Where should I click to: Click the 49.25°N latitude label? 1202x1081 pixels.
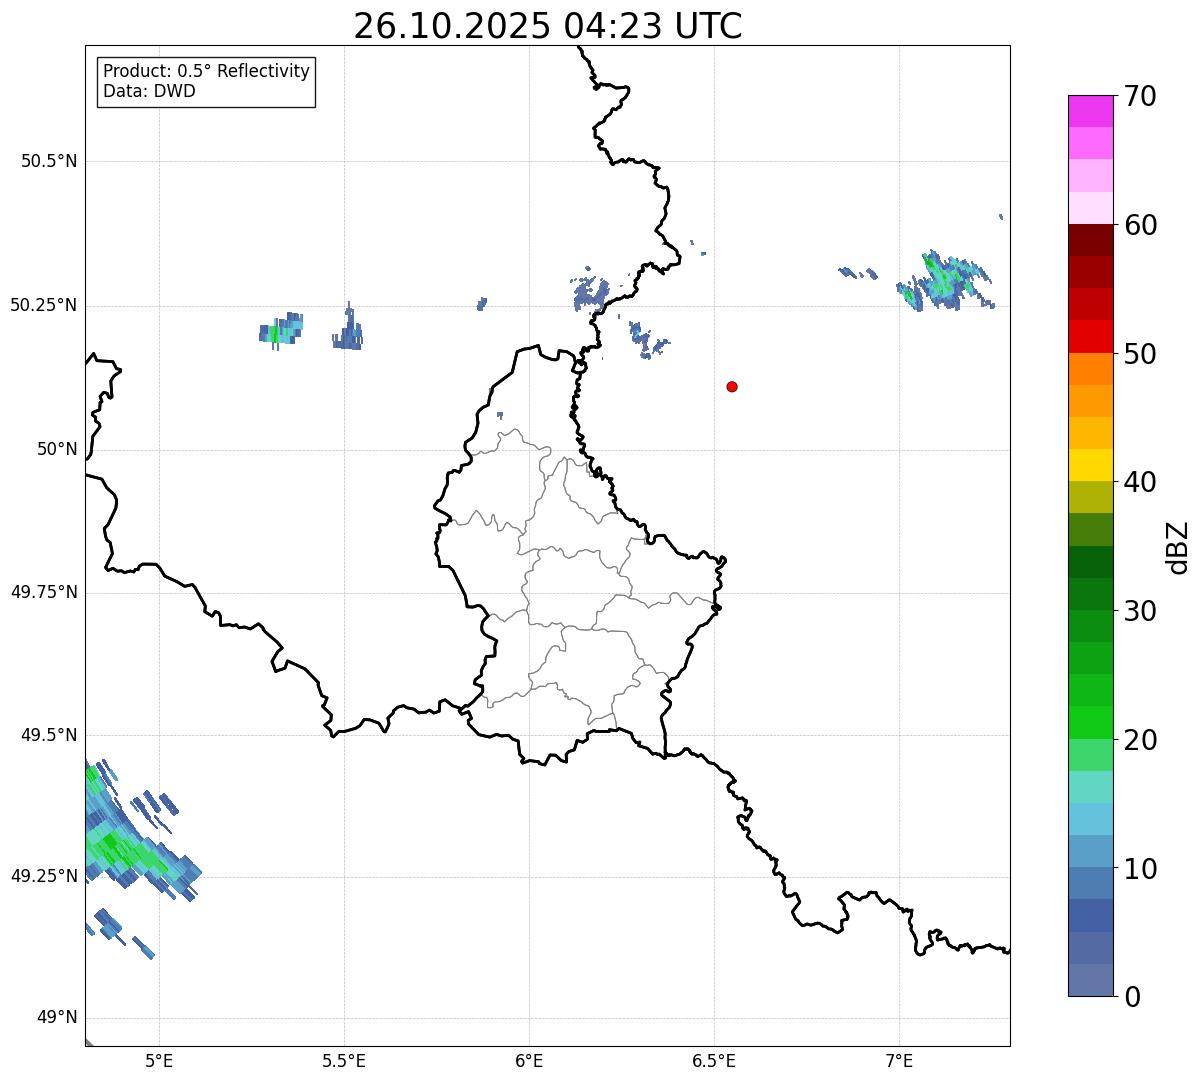43,877
